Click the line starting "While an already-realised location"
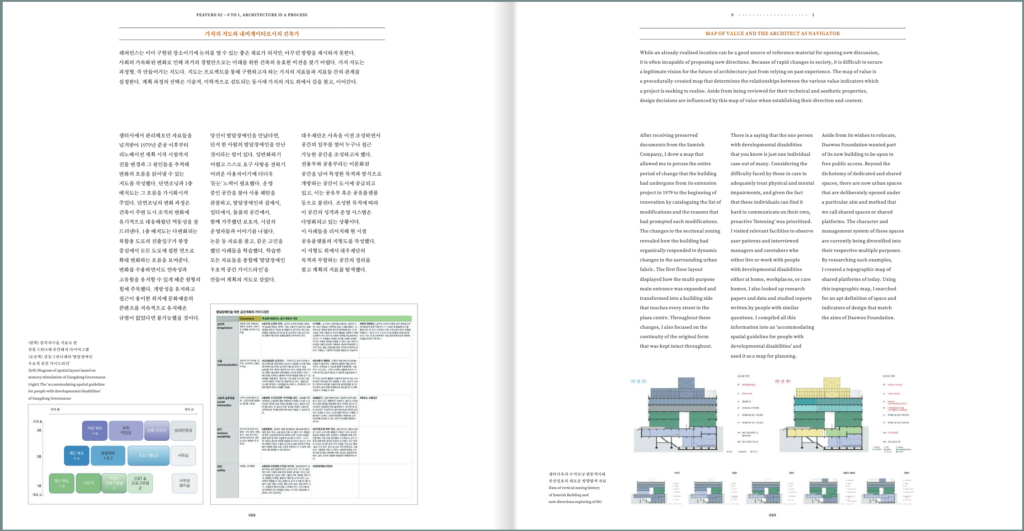Viewport: 1024px width, 531px height. click(x=759, y=52)
